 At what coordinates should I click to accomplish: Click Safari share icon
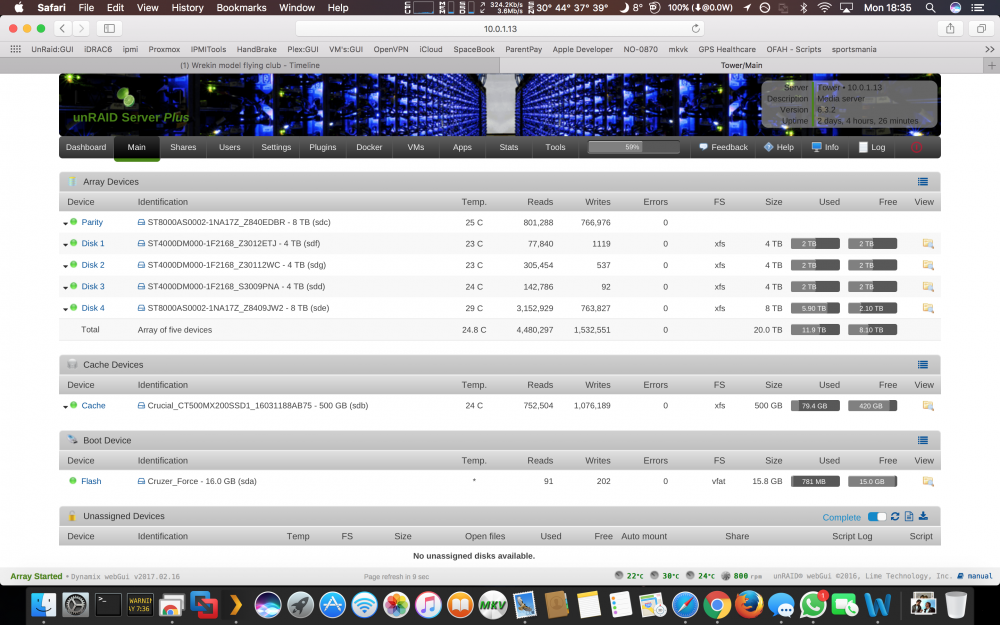(x=950, y=29)
